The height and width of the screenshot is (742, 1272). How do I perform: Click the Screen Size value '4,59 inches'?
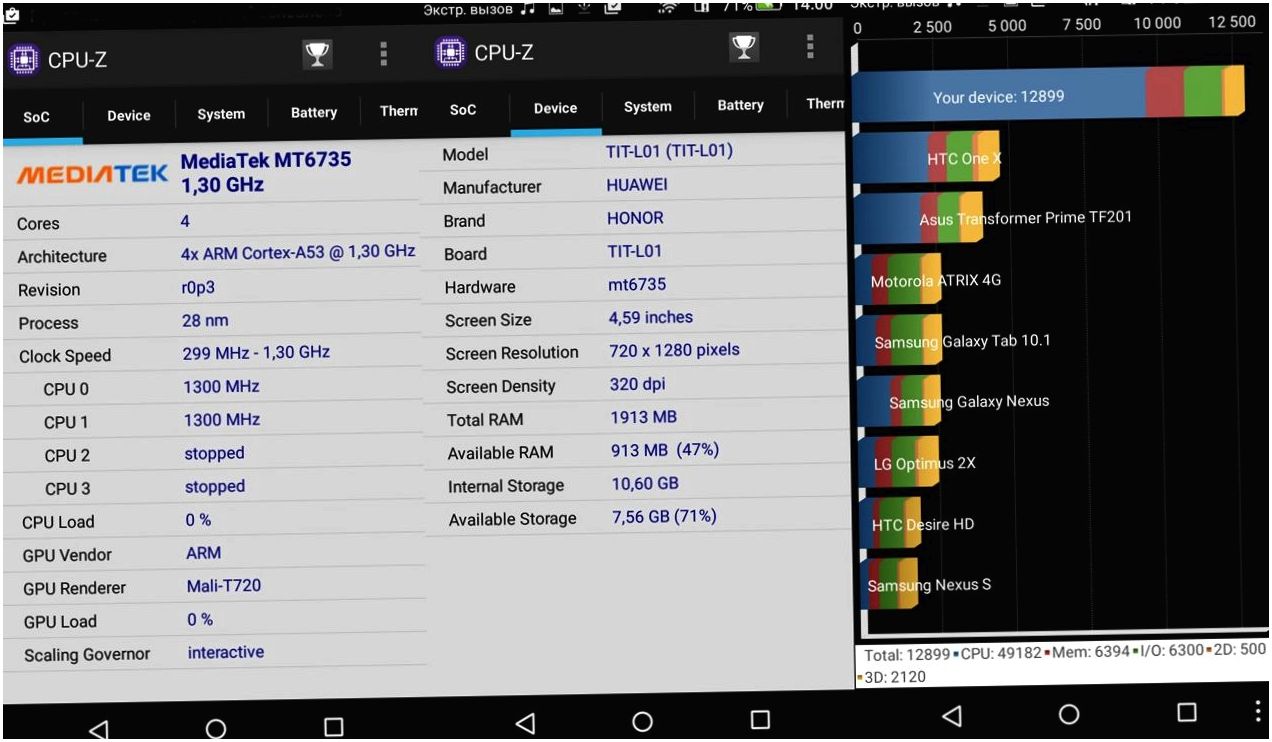click(x=651, y=317)
